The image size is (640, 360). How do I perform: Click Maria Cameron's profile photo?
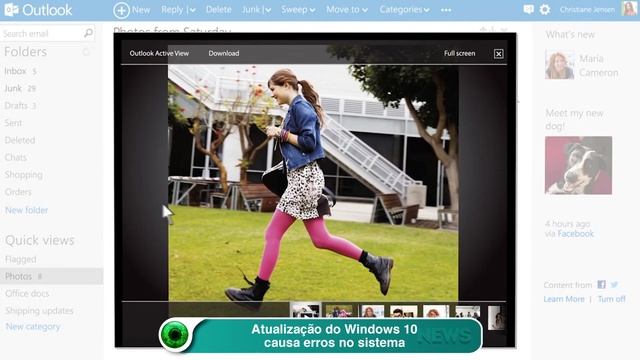(x=560, y=64)
